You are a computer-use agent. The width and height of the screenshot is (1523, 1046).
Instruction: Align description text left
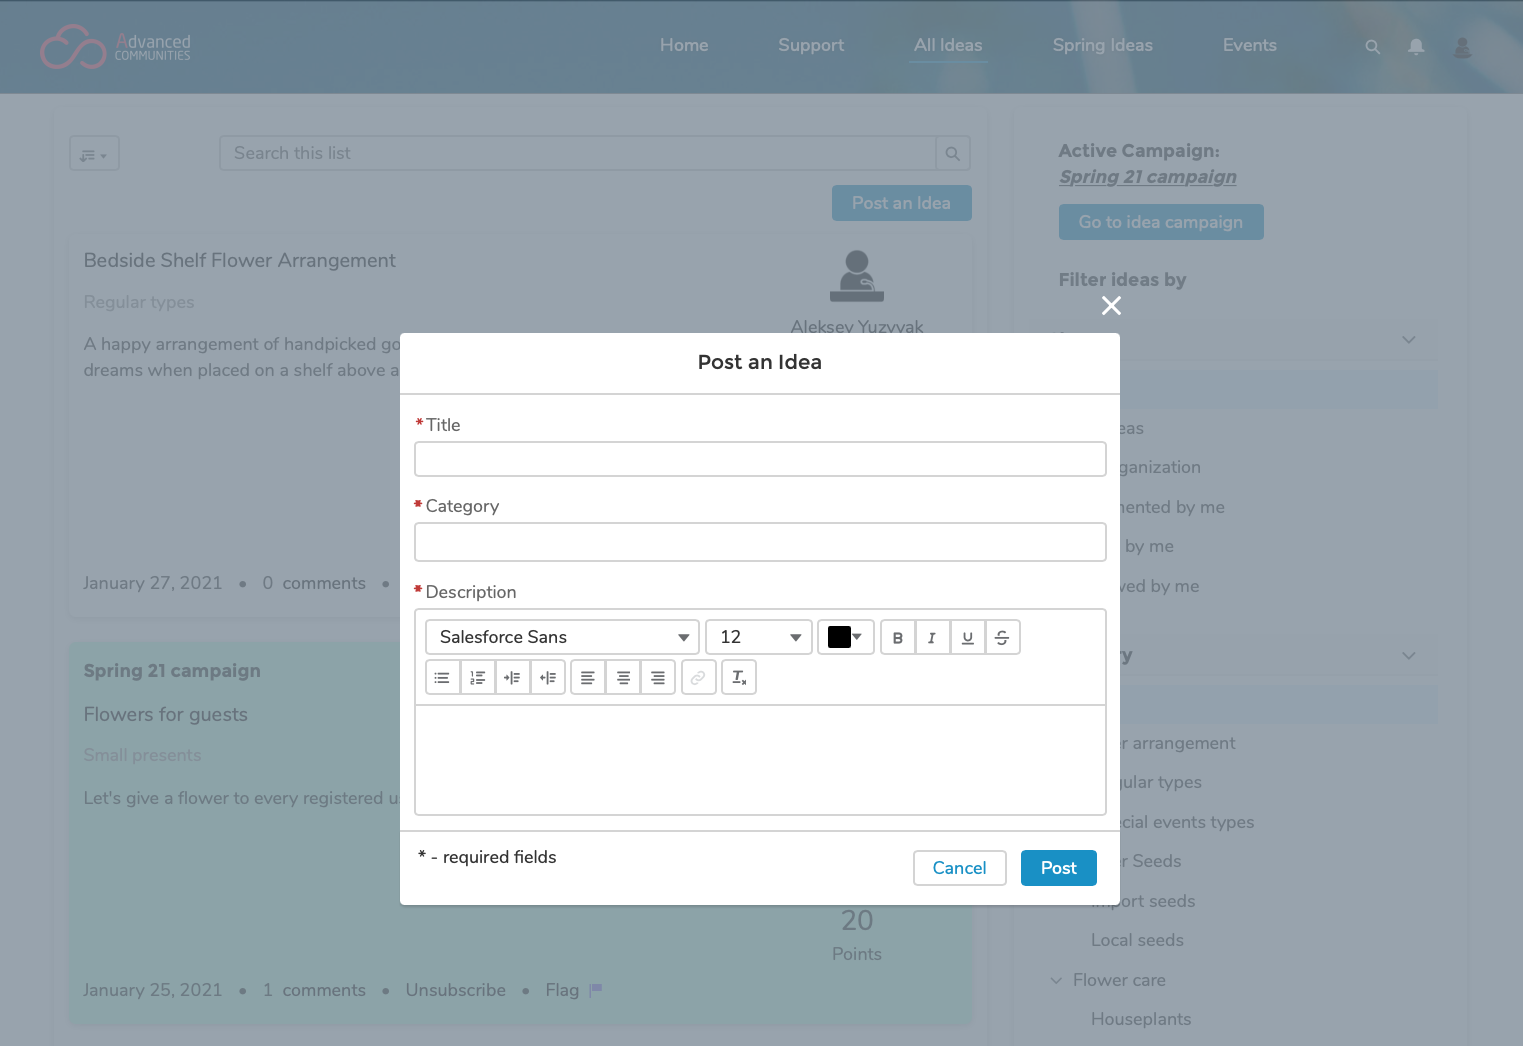click(x=588, y=677)
